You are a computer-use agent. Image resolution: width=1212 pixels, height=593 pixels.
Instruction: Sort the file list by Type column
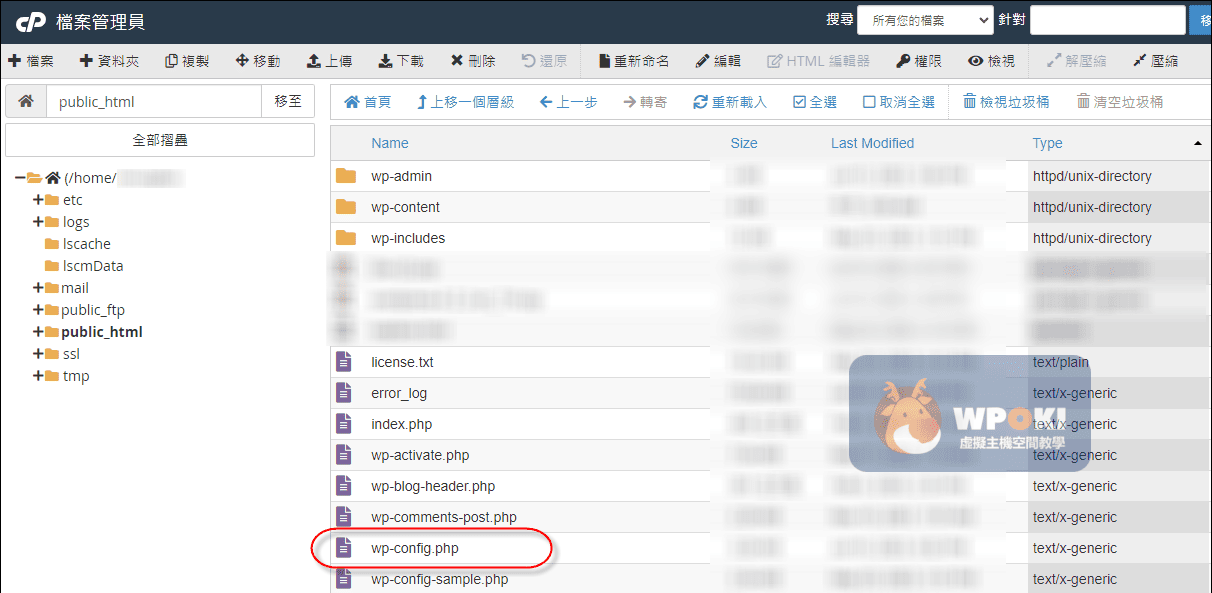(x=1047, y=143)
